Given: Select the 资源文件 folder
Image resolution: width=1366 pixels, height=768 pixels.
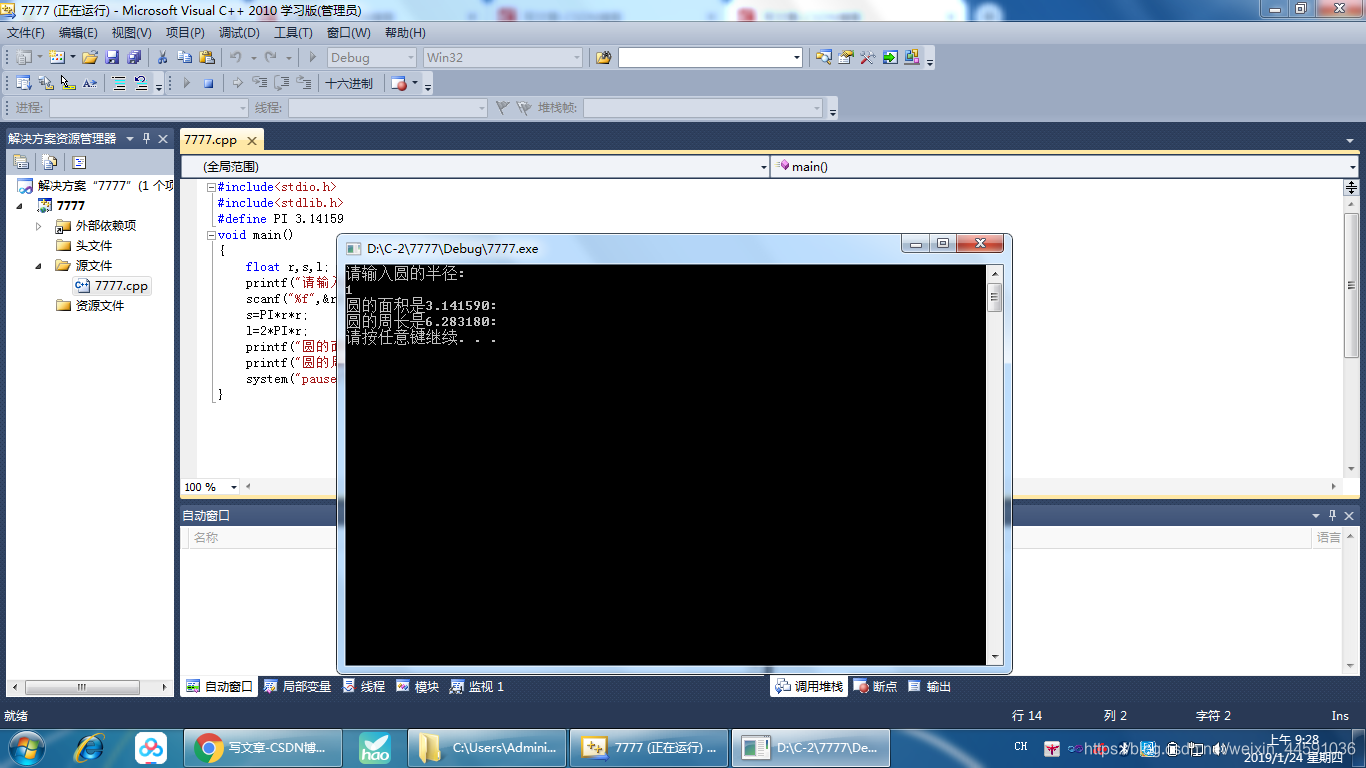Looking at the screenshot, I should [x=91, y=306].
